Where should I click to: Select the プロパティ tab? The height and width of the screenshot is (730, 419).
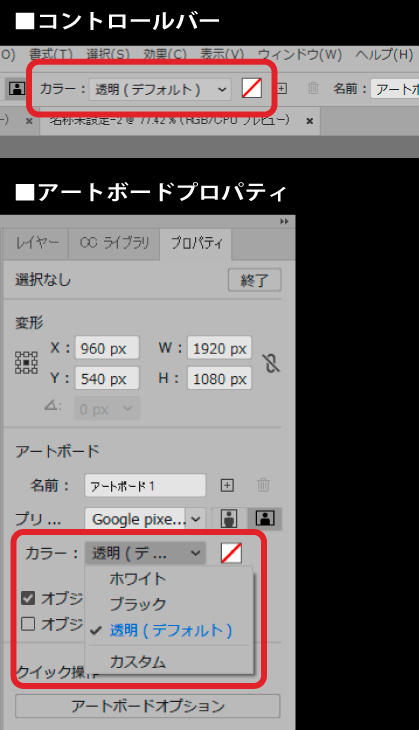tap(196, 243)
